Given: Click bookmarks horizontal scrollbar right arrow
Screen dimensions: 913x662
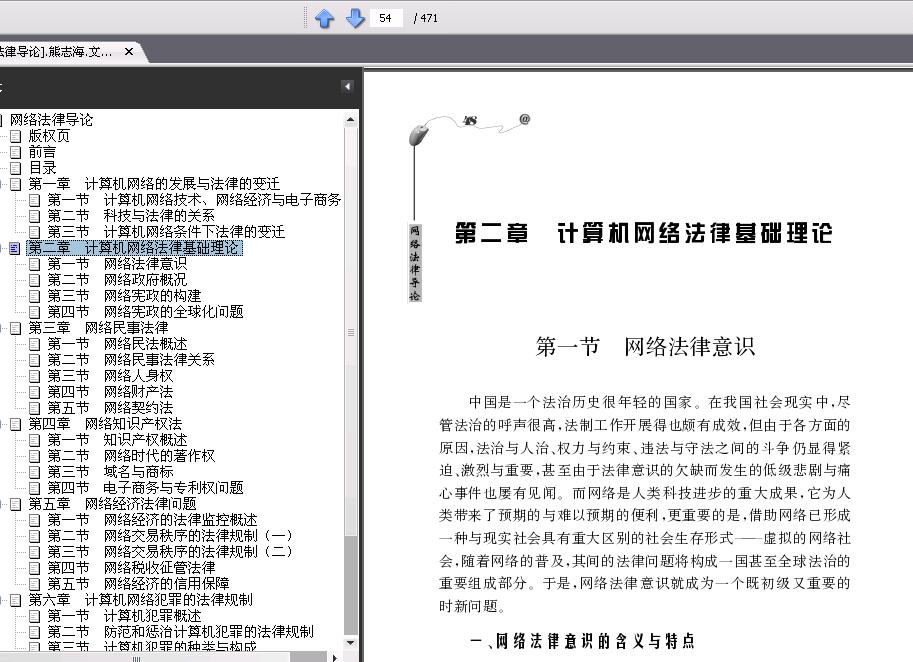Looking at the screenshot, I should 335,658.
